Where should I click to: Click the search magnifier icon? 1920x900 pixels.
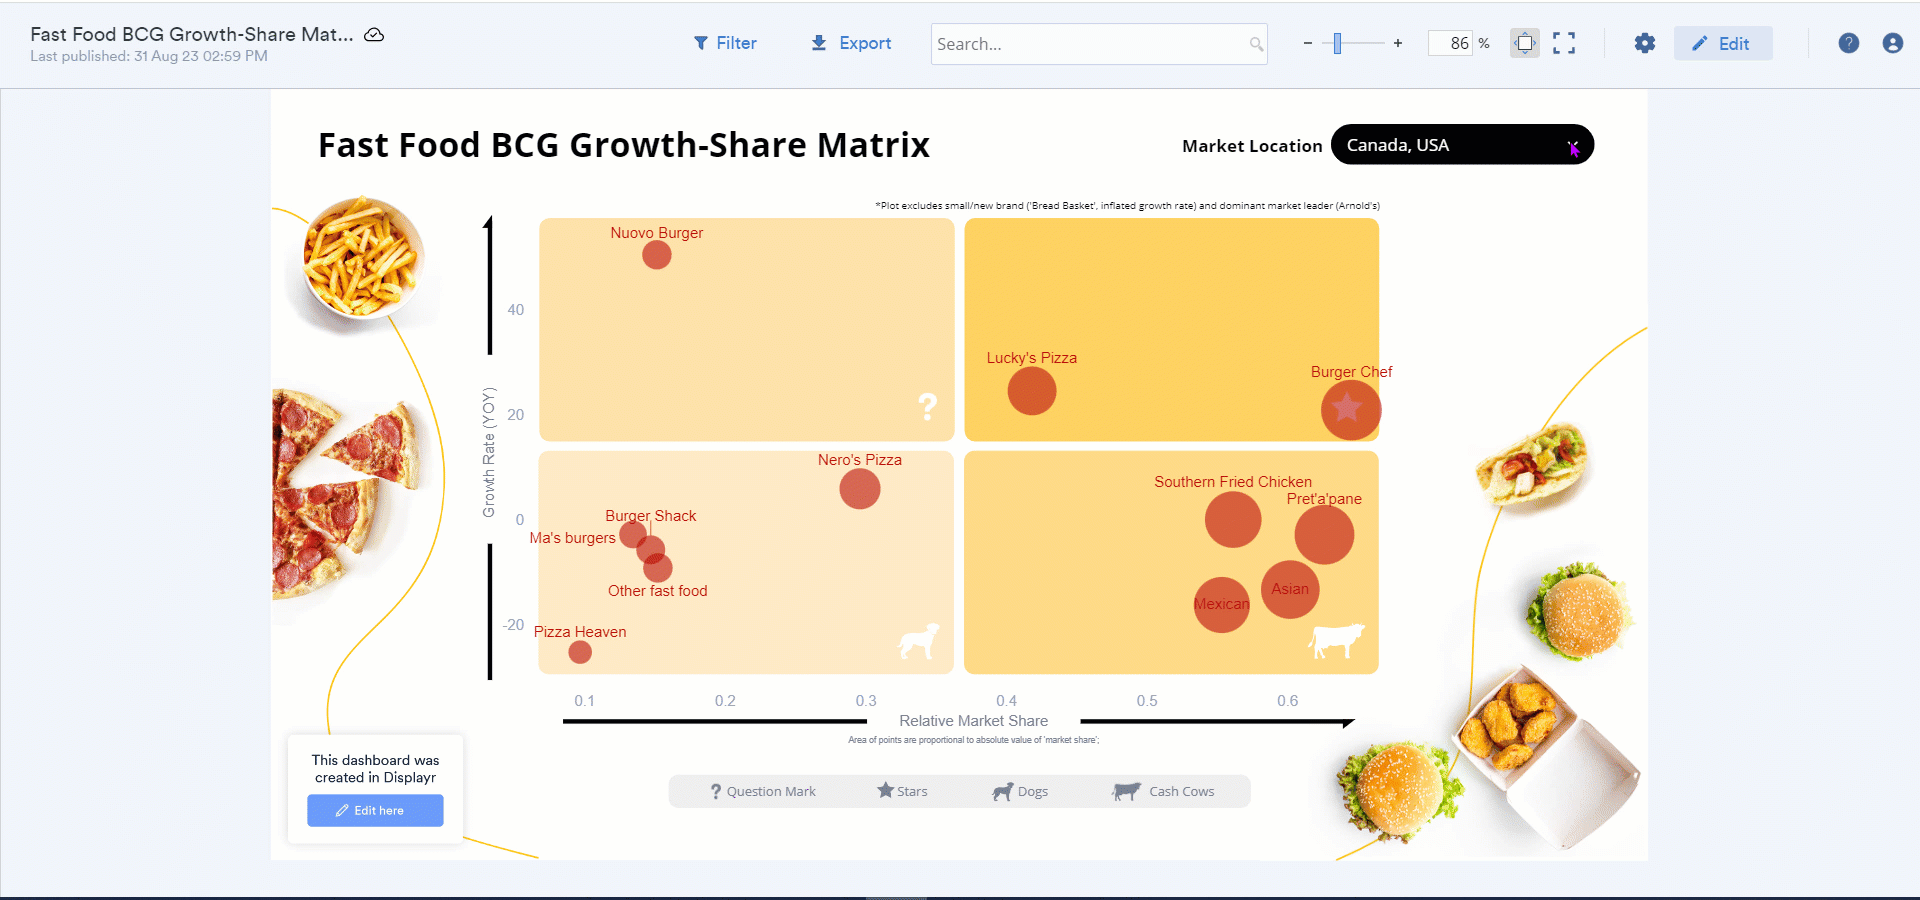pos(1256,44)
